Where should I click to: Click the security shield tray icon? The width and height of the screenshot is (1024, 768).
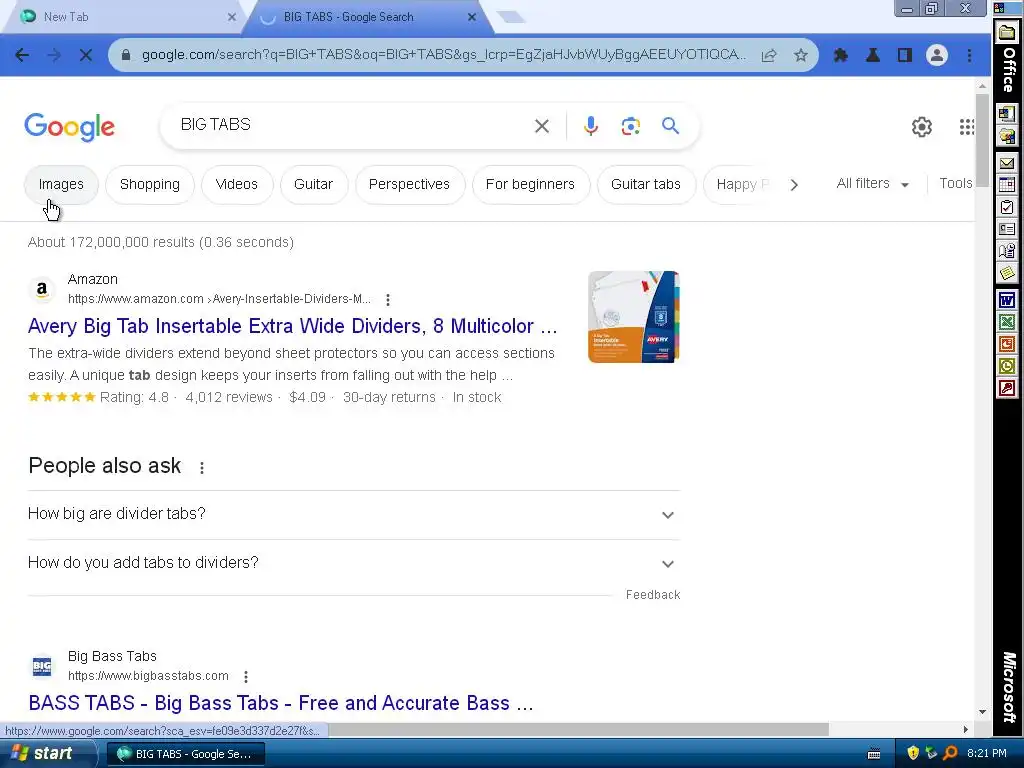(913, 753)
